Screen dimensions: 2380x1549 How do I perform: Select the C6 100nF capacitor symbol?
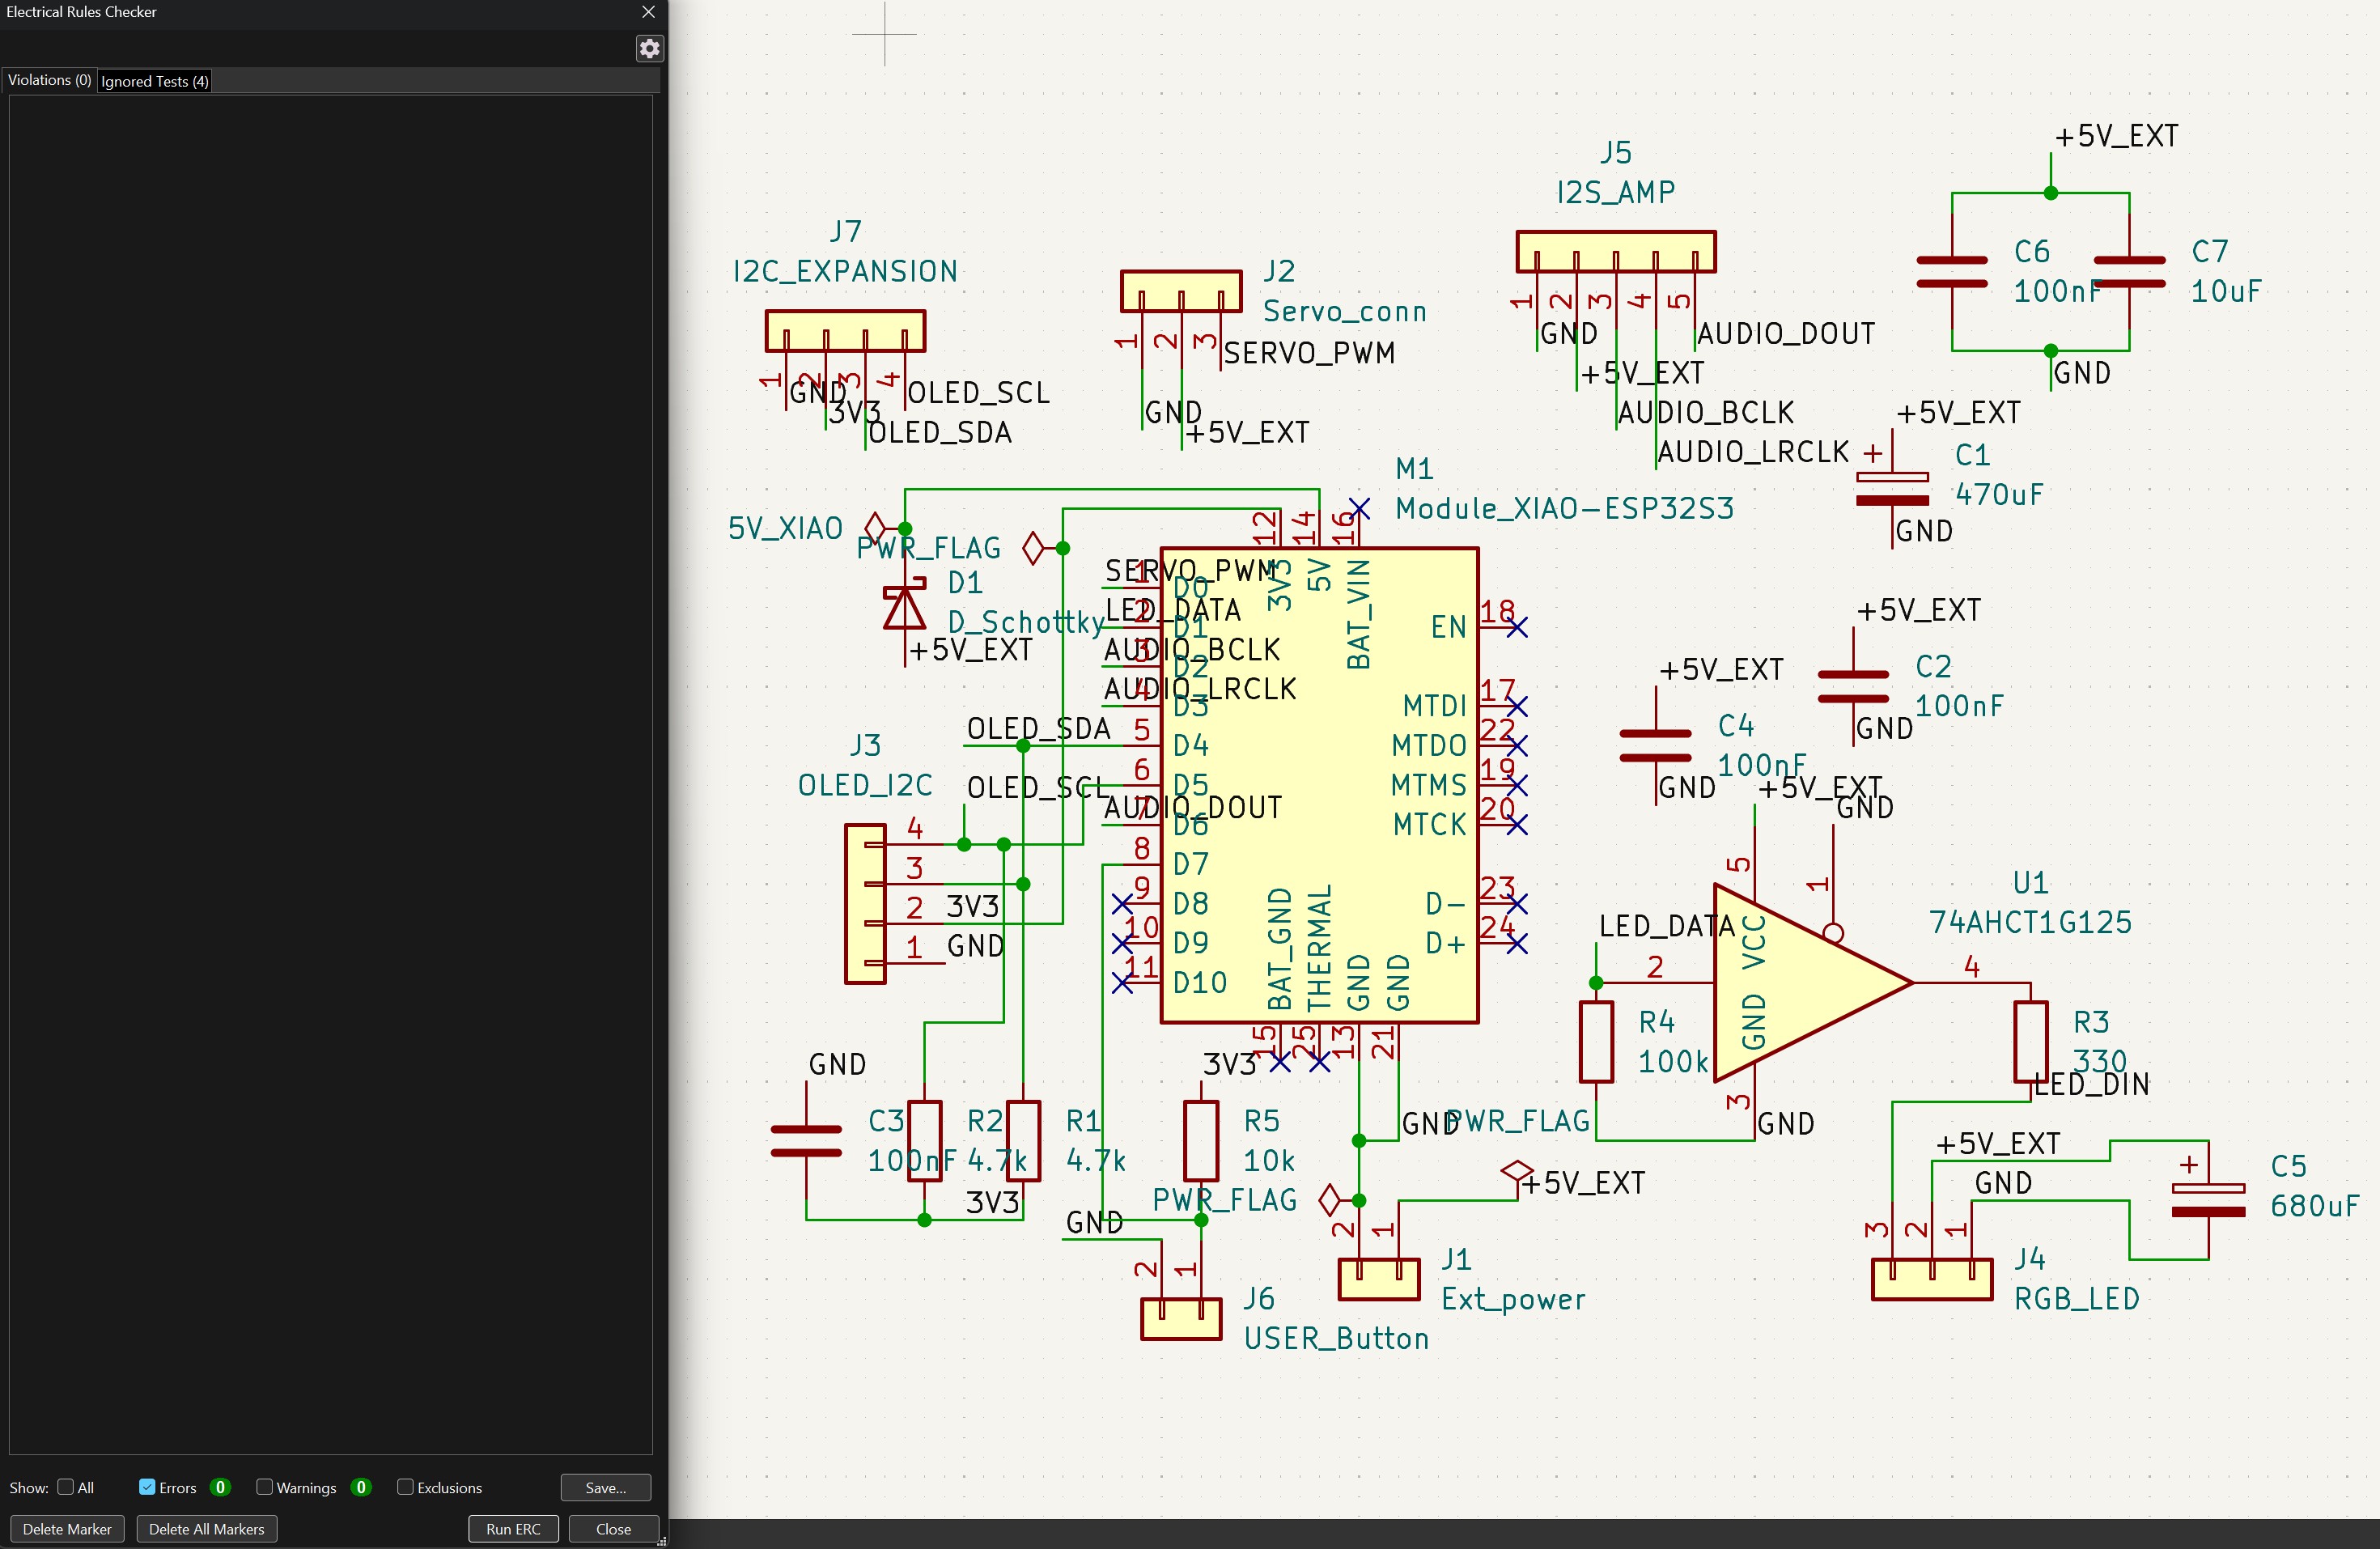click(1951, 272)
